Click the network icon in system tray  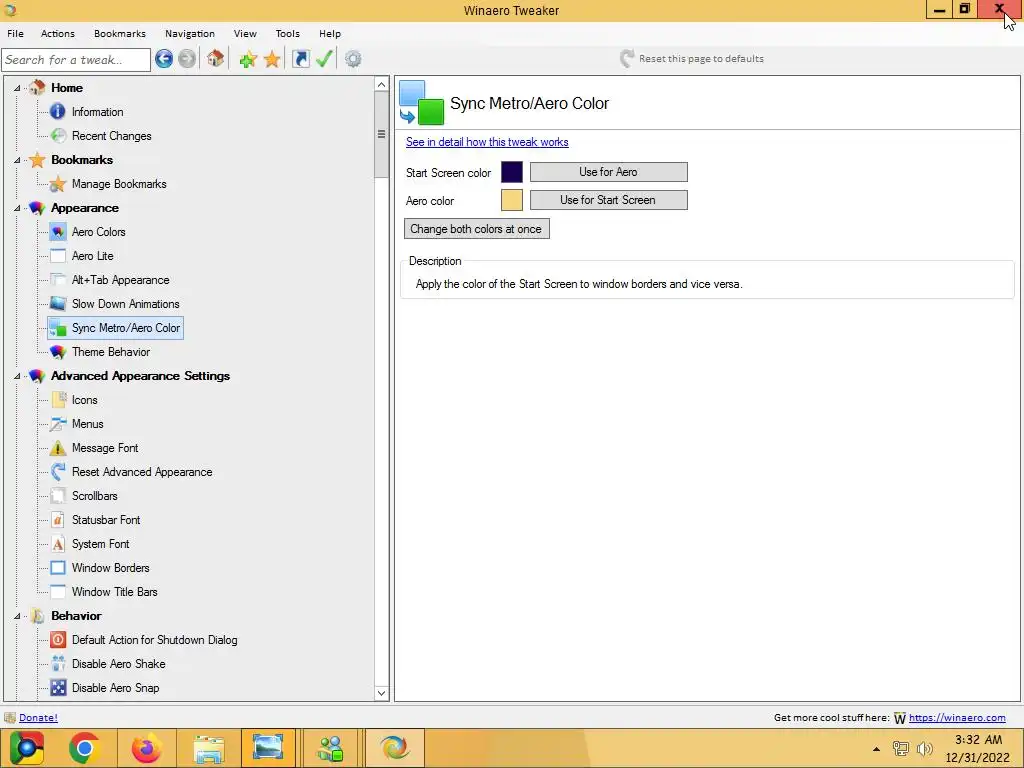[901, 749]
